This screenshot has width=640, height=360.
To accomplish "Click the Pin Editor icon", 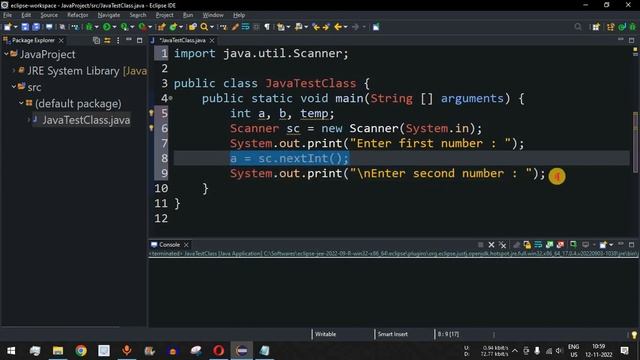I will [376, 27].
